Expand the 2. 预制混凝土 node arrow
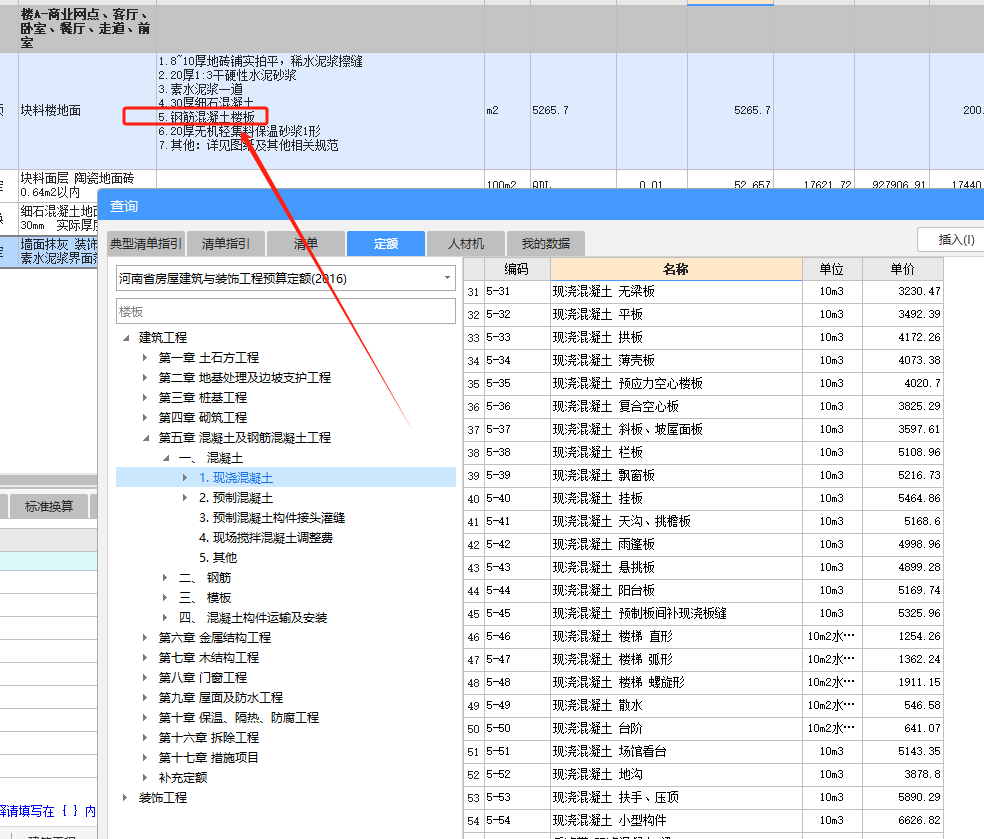The width and height of the screenshot is (984, 839). coord(185,498)
